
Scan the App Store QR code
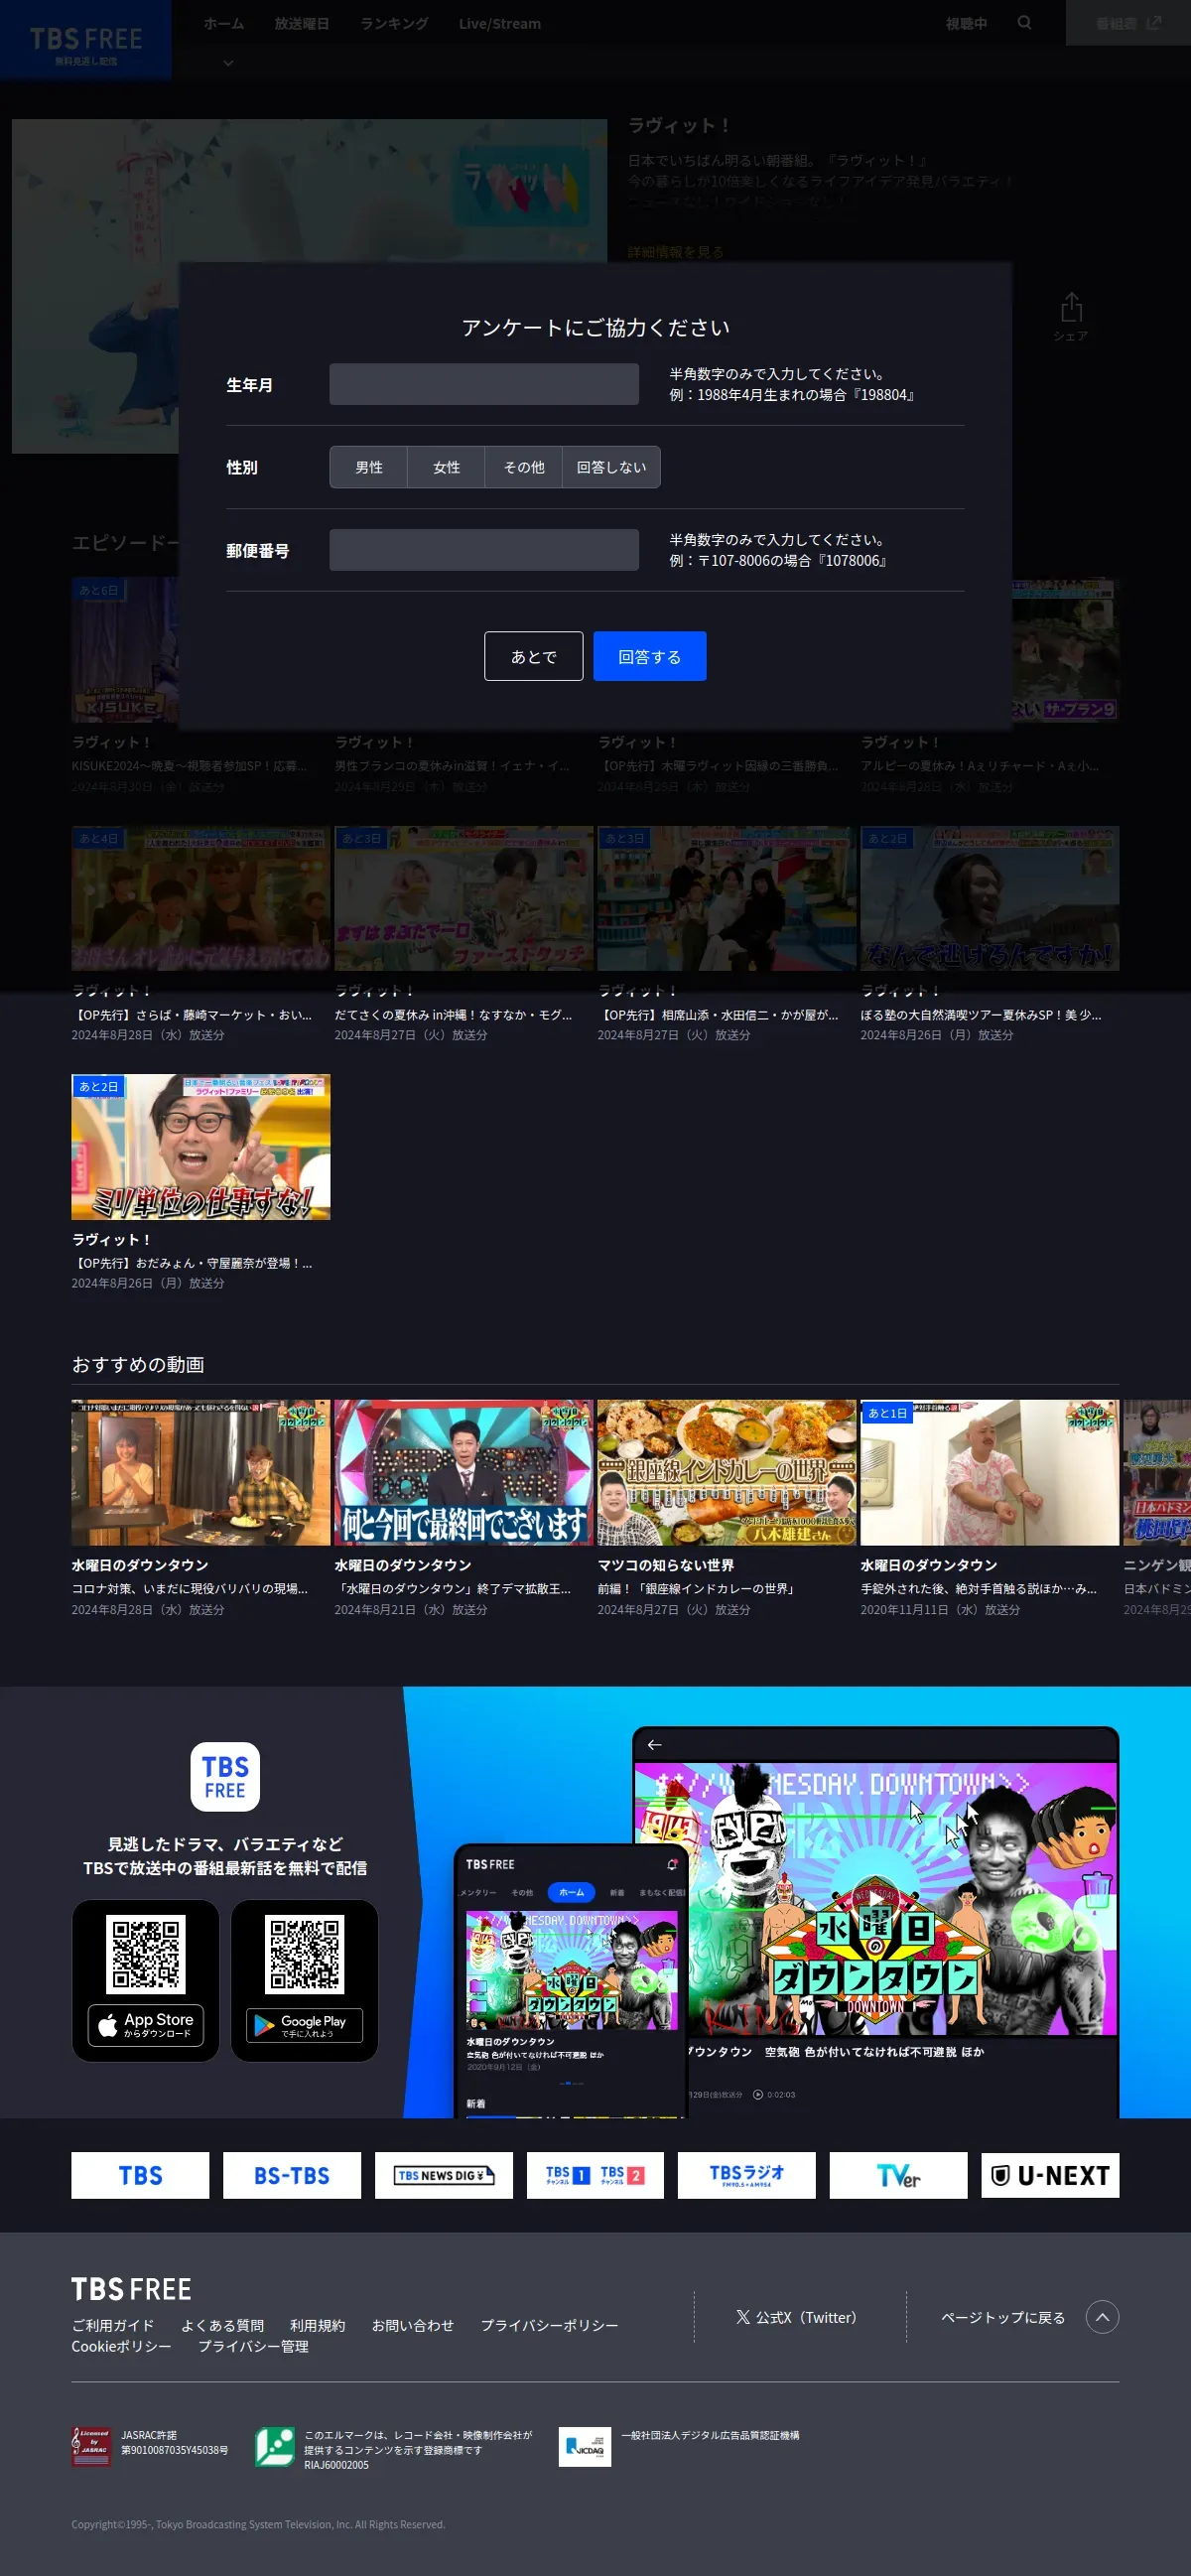(146, 1953)
